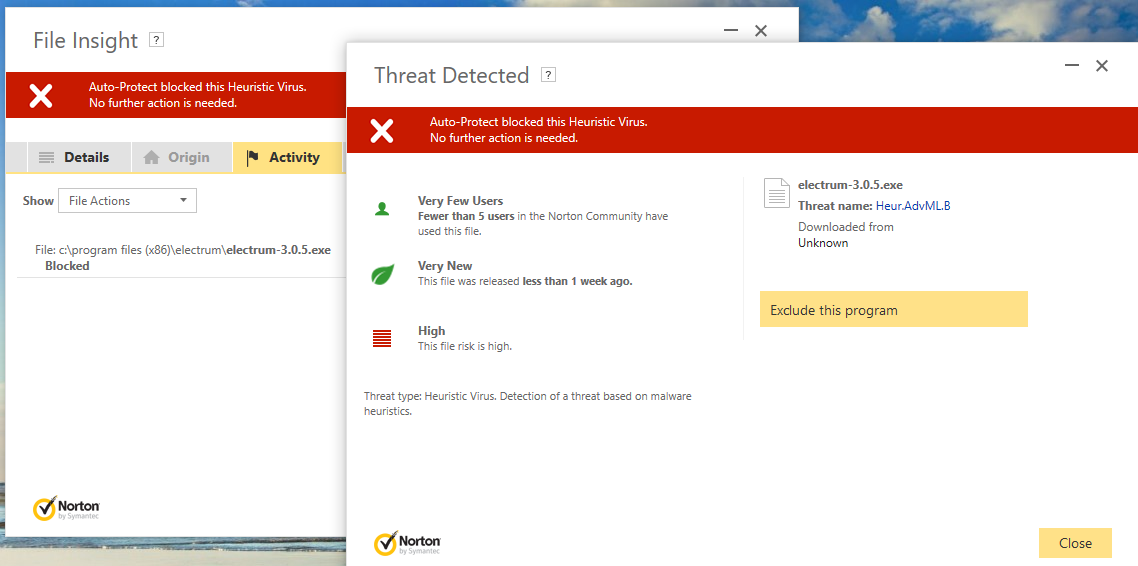Image resolution: width=1138 pixels, height=566 pixels.
Task: Click 'Very New' heading
Action: tap(445, 266)
